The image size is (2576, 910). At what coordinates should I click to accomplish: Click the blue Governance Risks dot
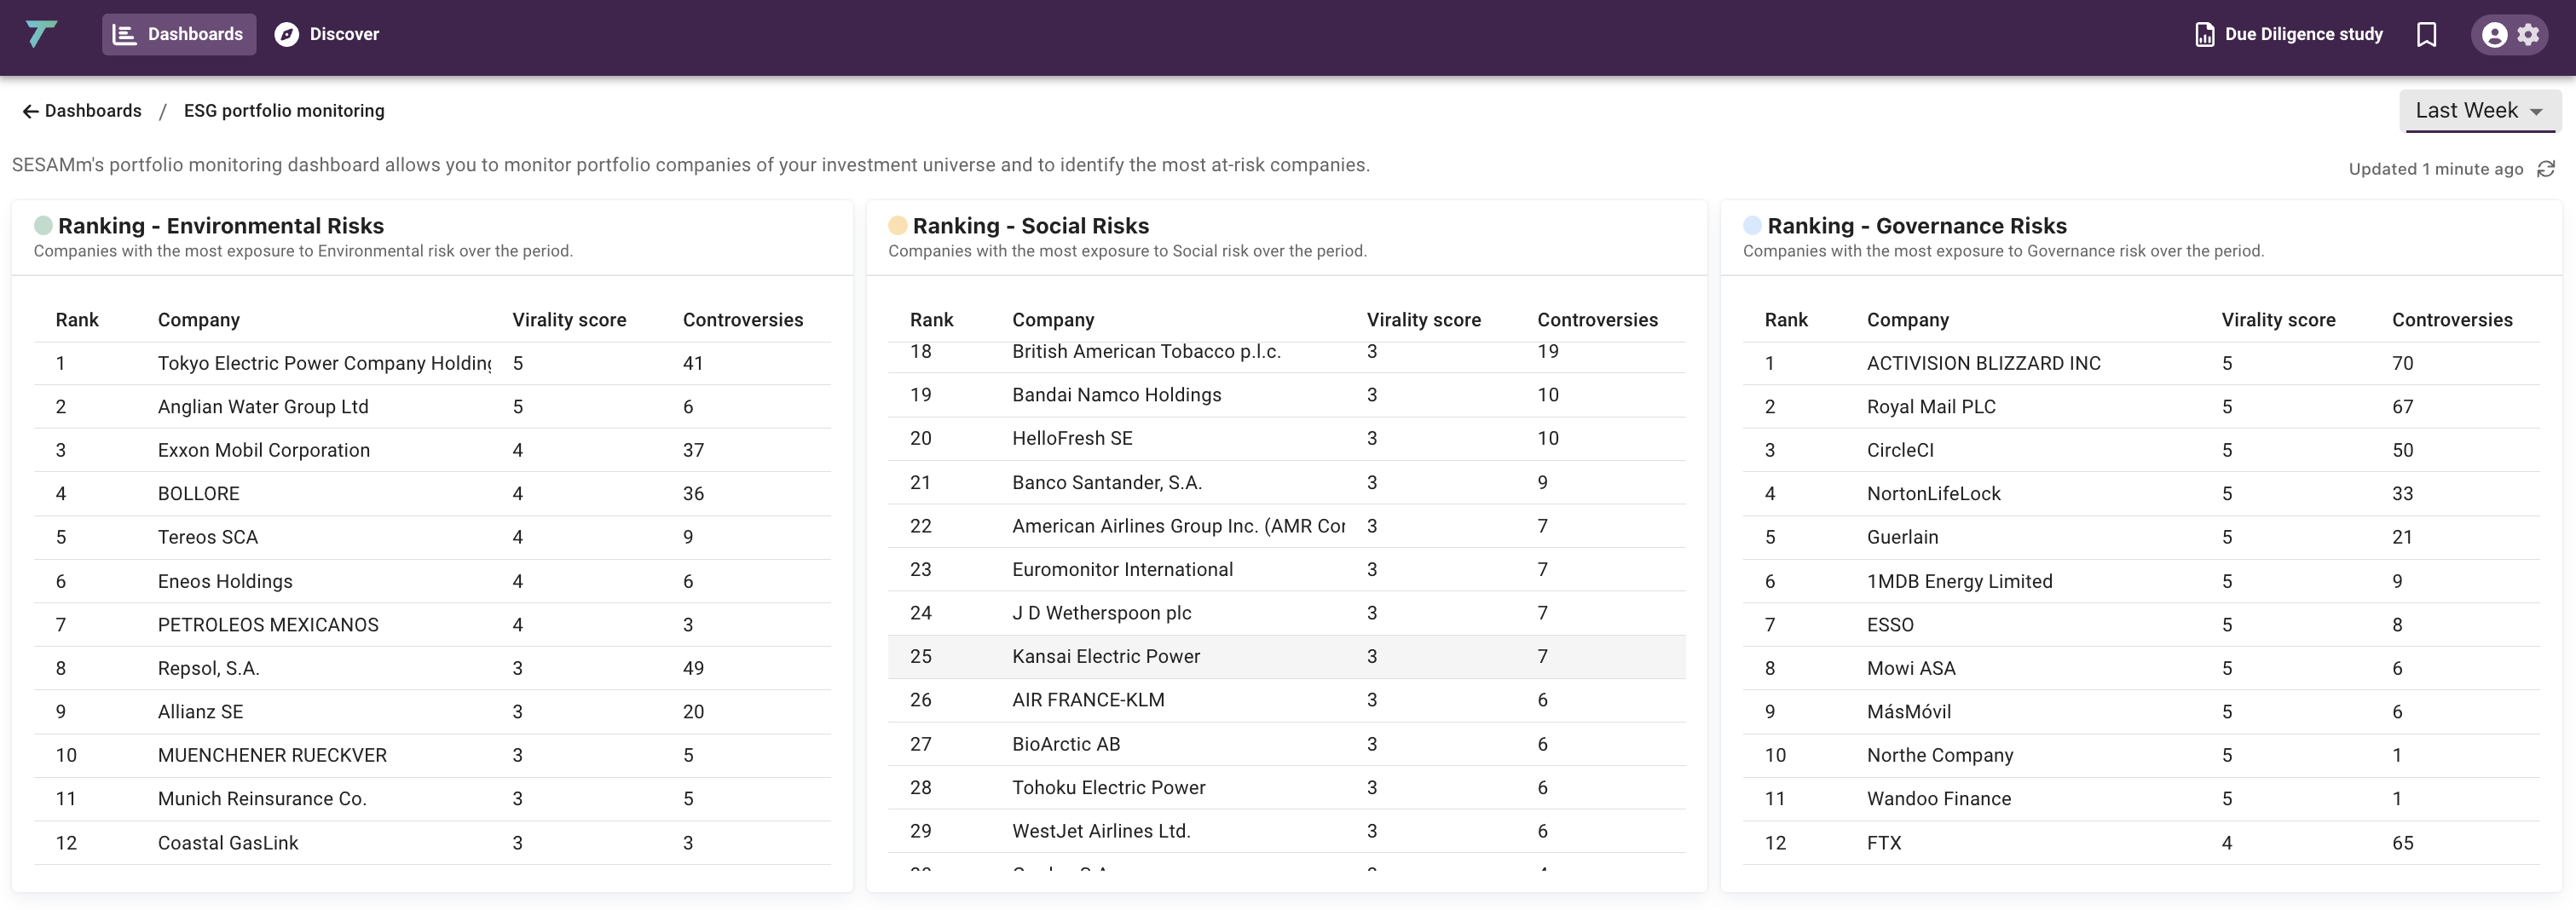click(1752, 225)
